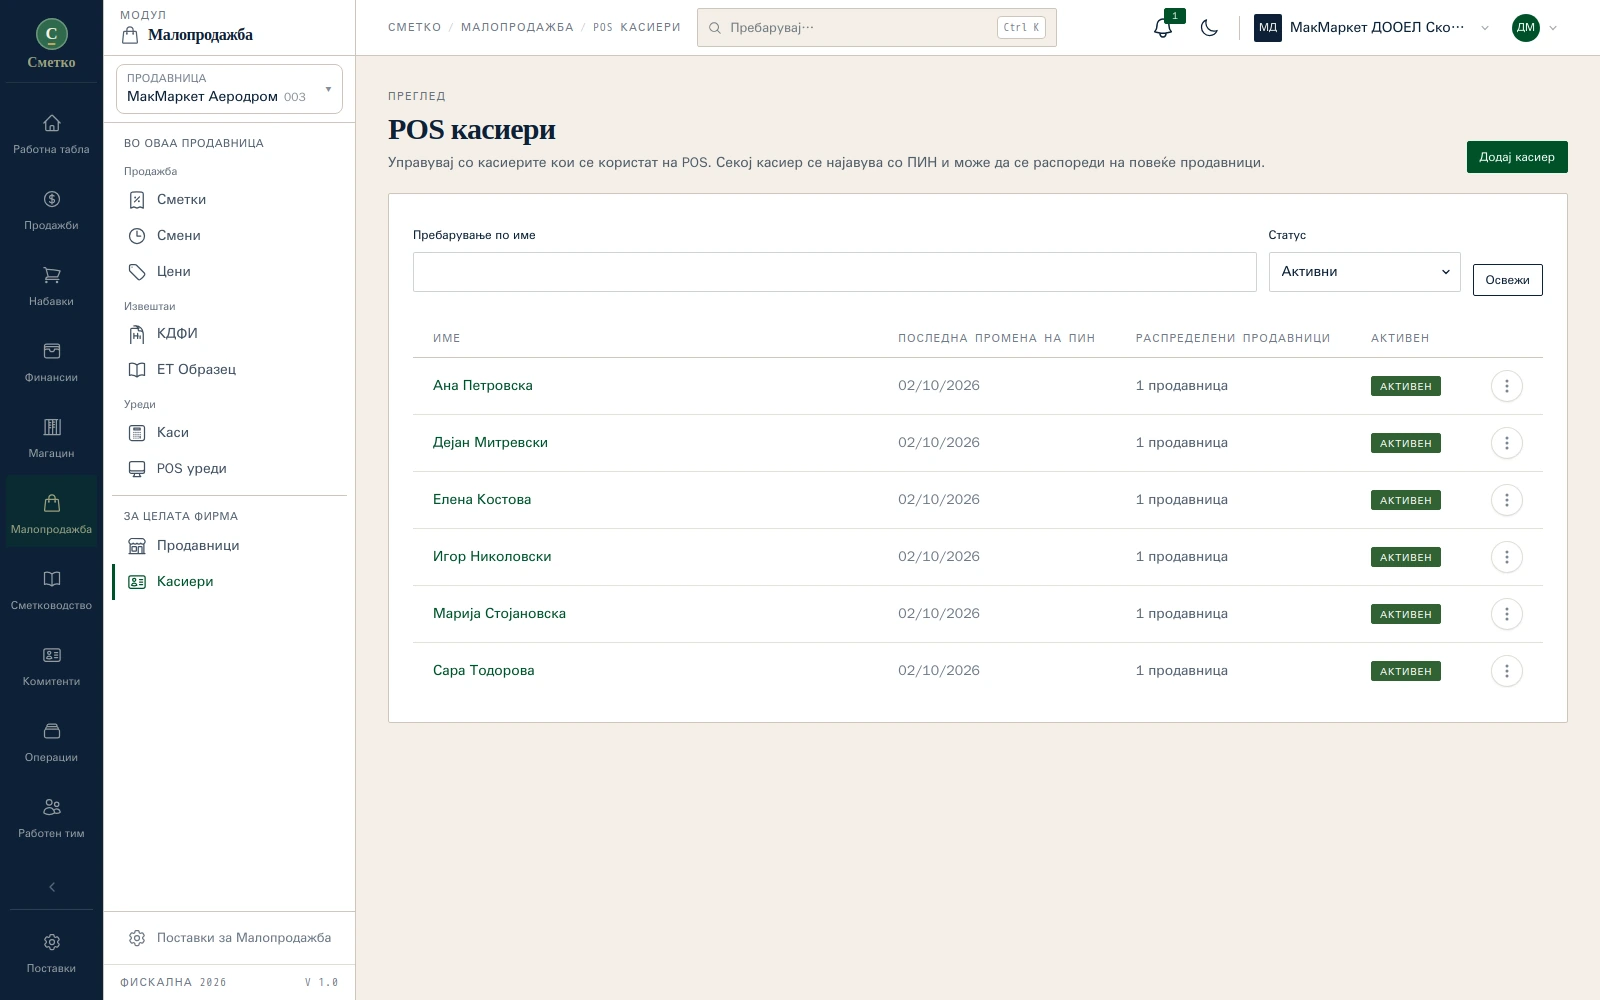Open the Комитенти sidebar section
This screenshot has height=1000, width=1600.
(51, 666)
